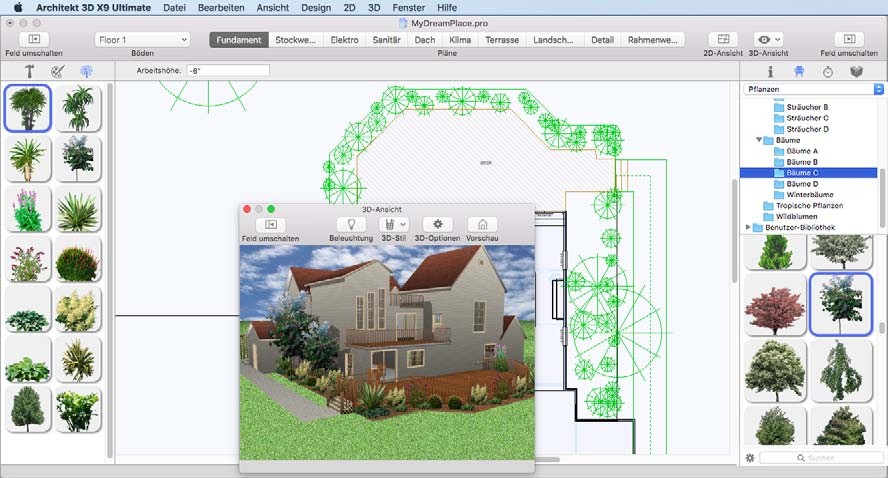
Task: Switch to the Sanitär plan tab
Action: 386,40
